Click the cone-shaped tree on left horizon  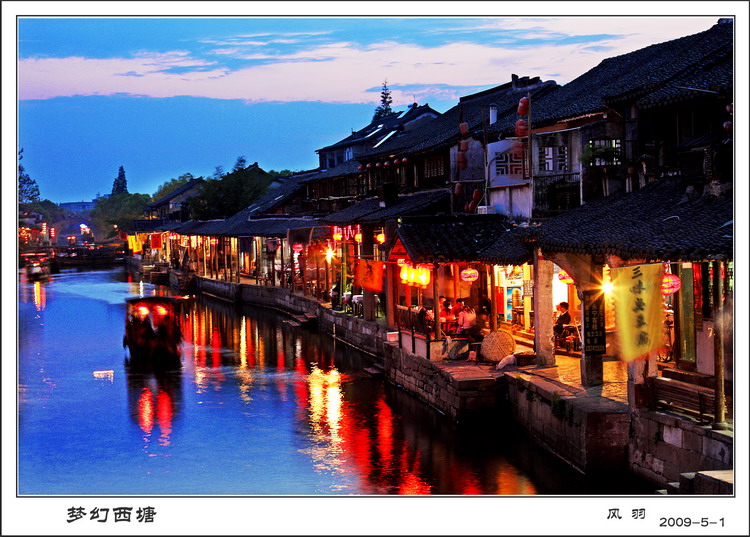120,181
